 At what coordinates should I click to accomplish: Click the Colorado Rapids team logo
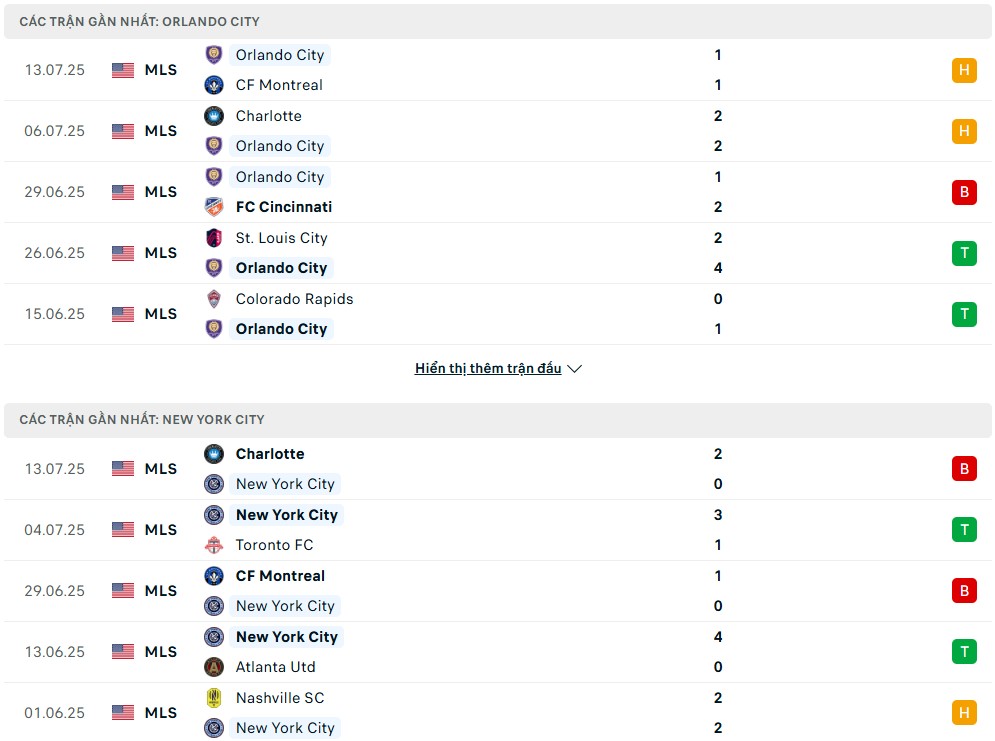(x=214, y=299)
